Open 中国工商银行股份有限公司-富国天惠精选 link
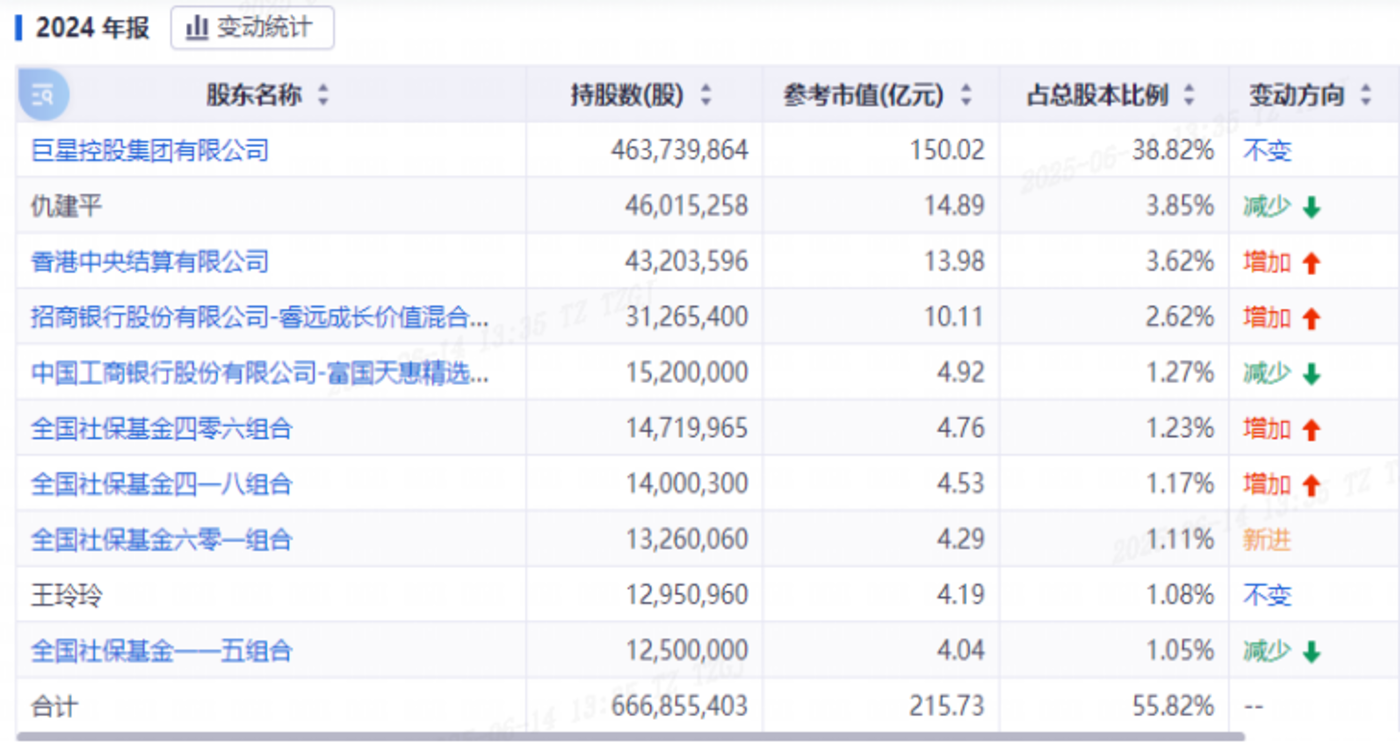Viewport: 1400px width, 743px height. [260, 373]
